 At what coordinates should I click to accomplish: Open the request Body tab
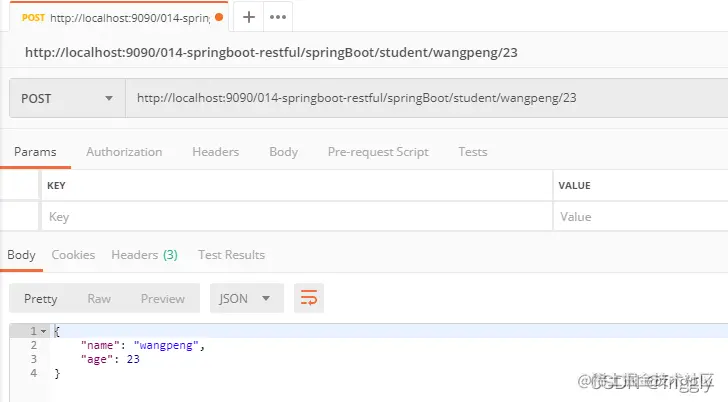(x=283, y=152)
